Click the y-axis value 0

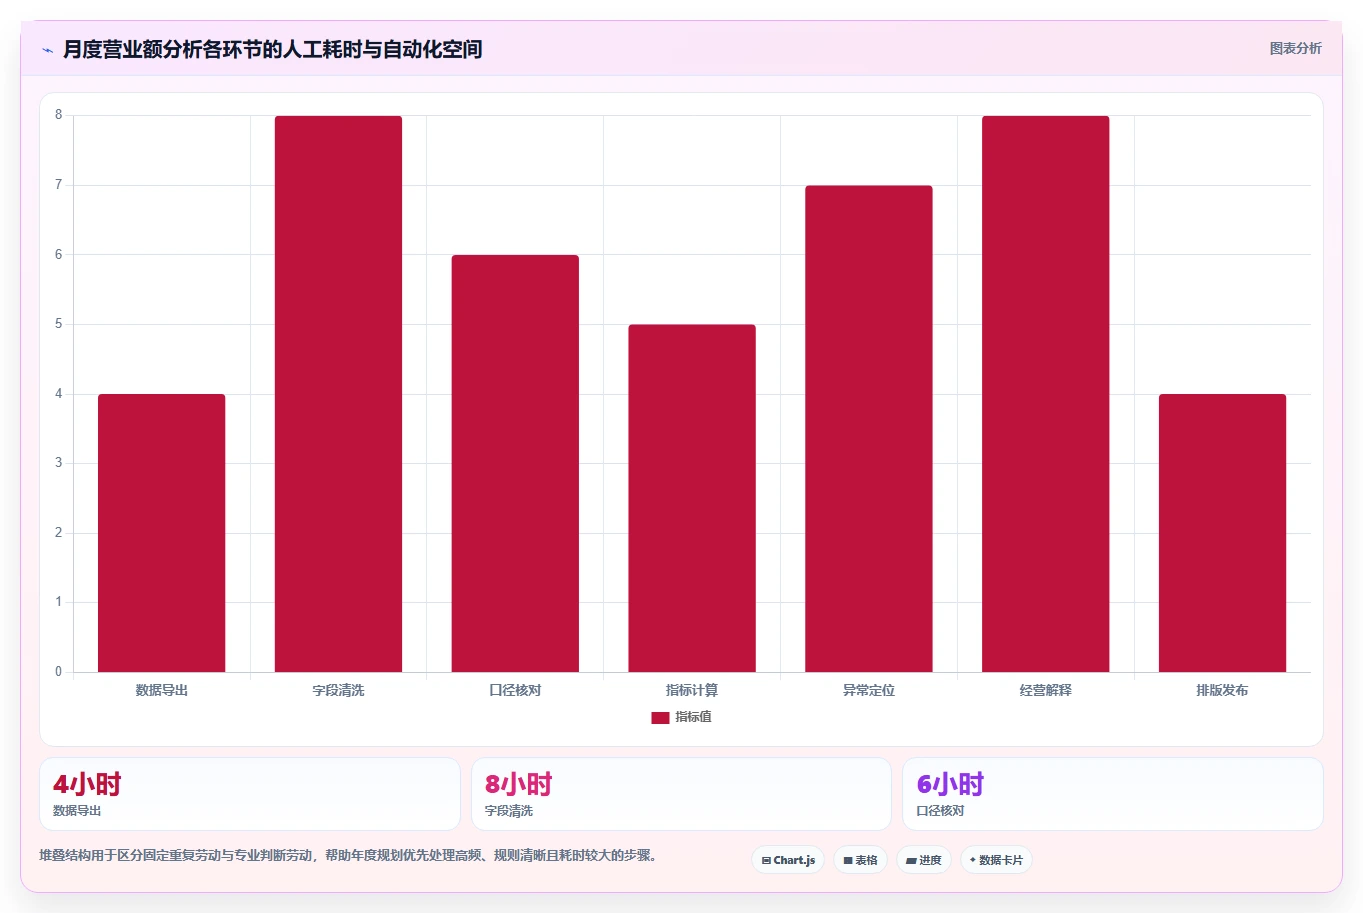[x=58, y=672]
